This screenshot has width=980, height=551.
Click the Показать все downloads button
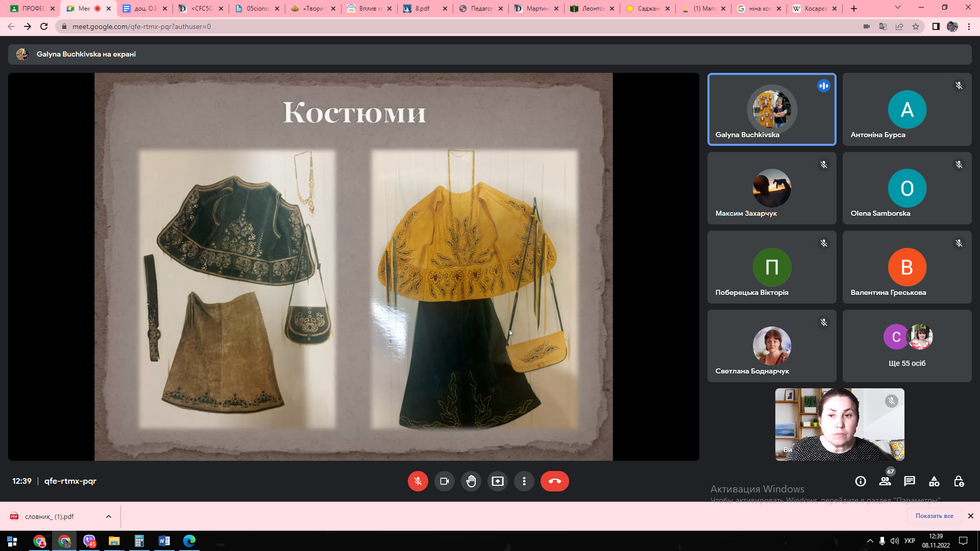(934, 516)
